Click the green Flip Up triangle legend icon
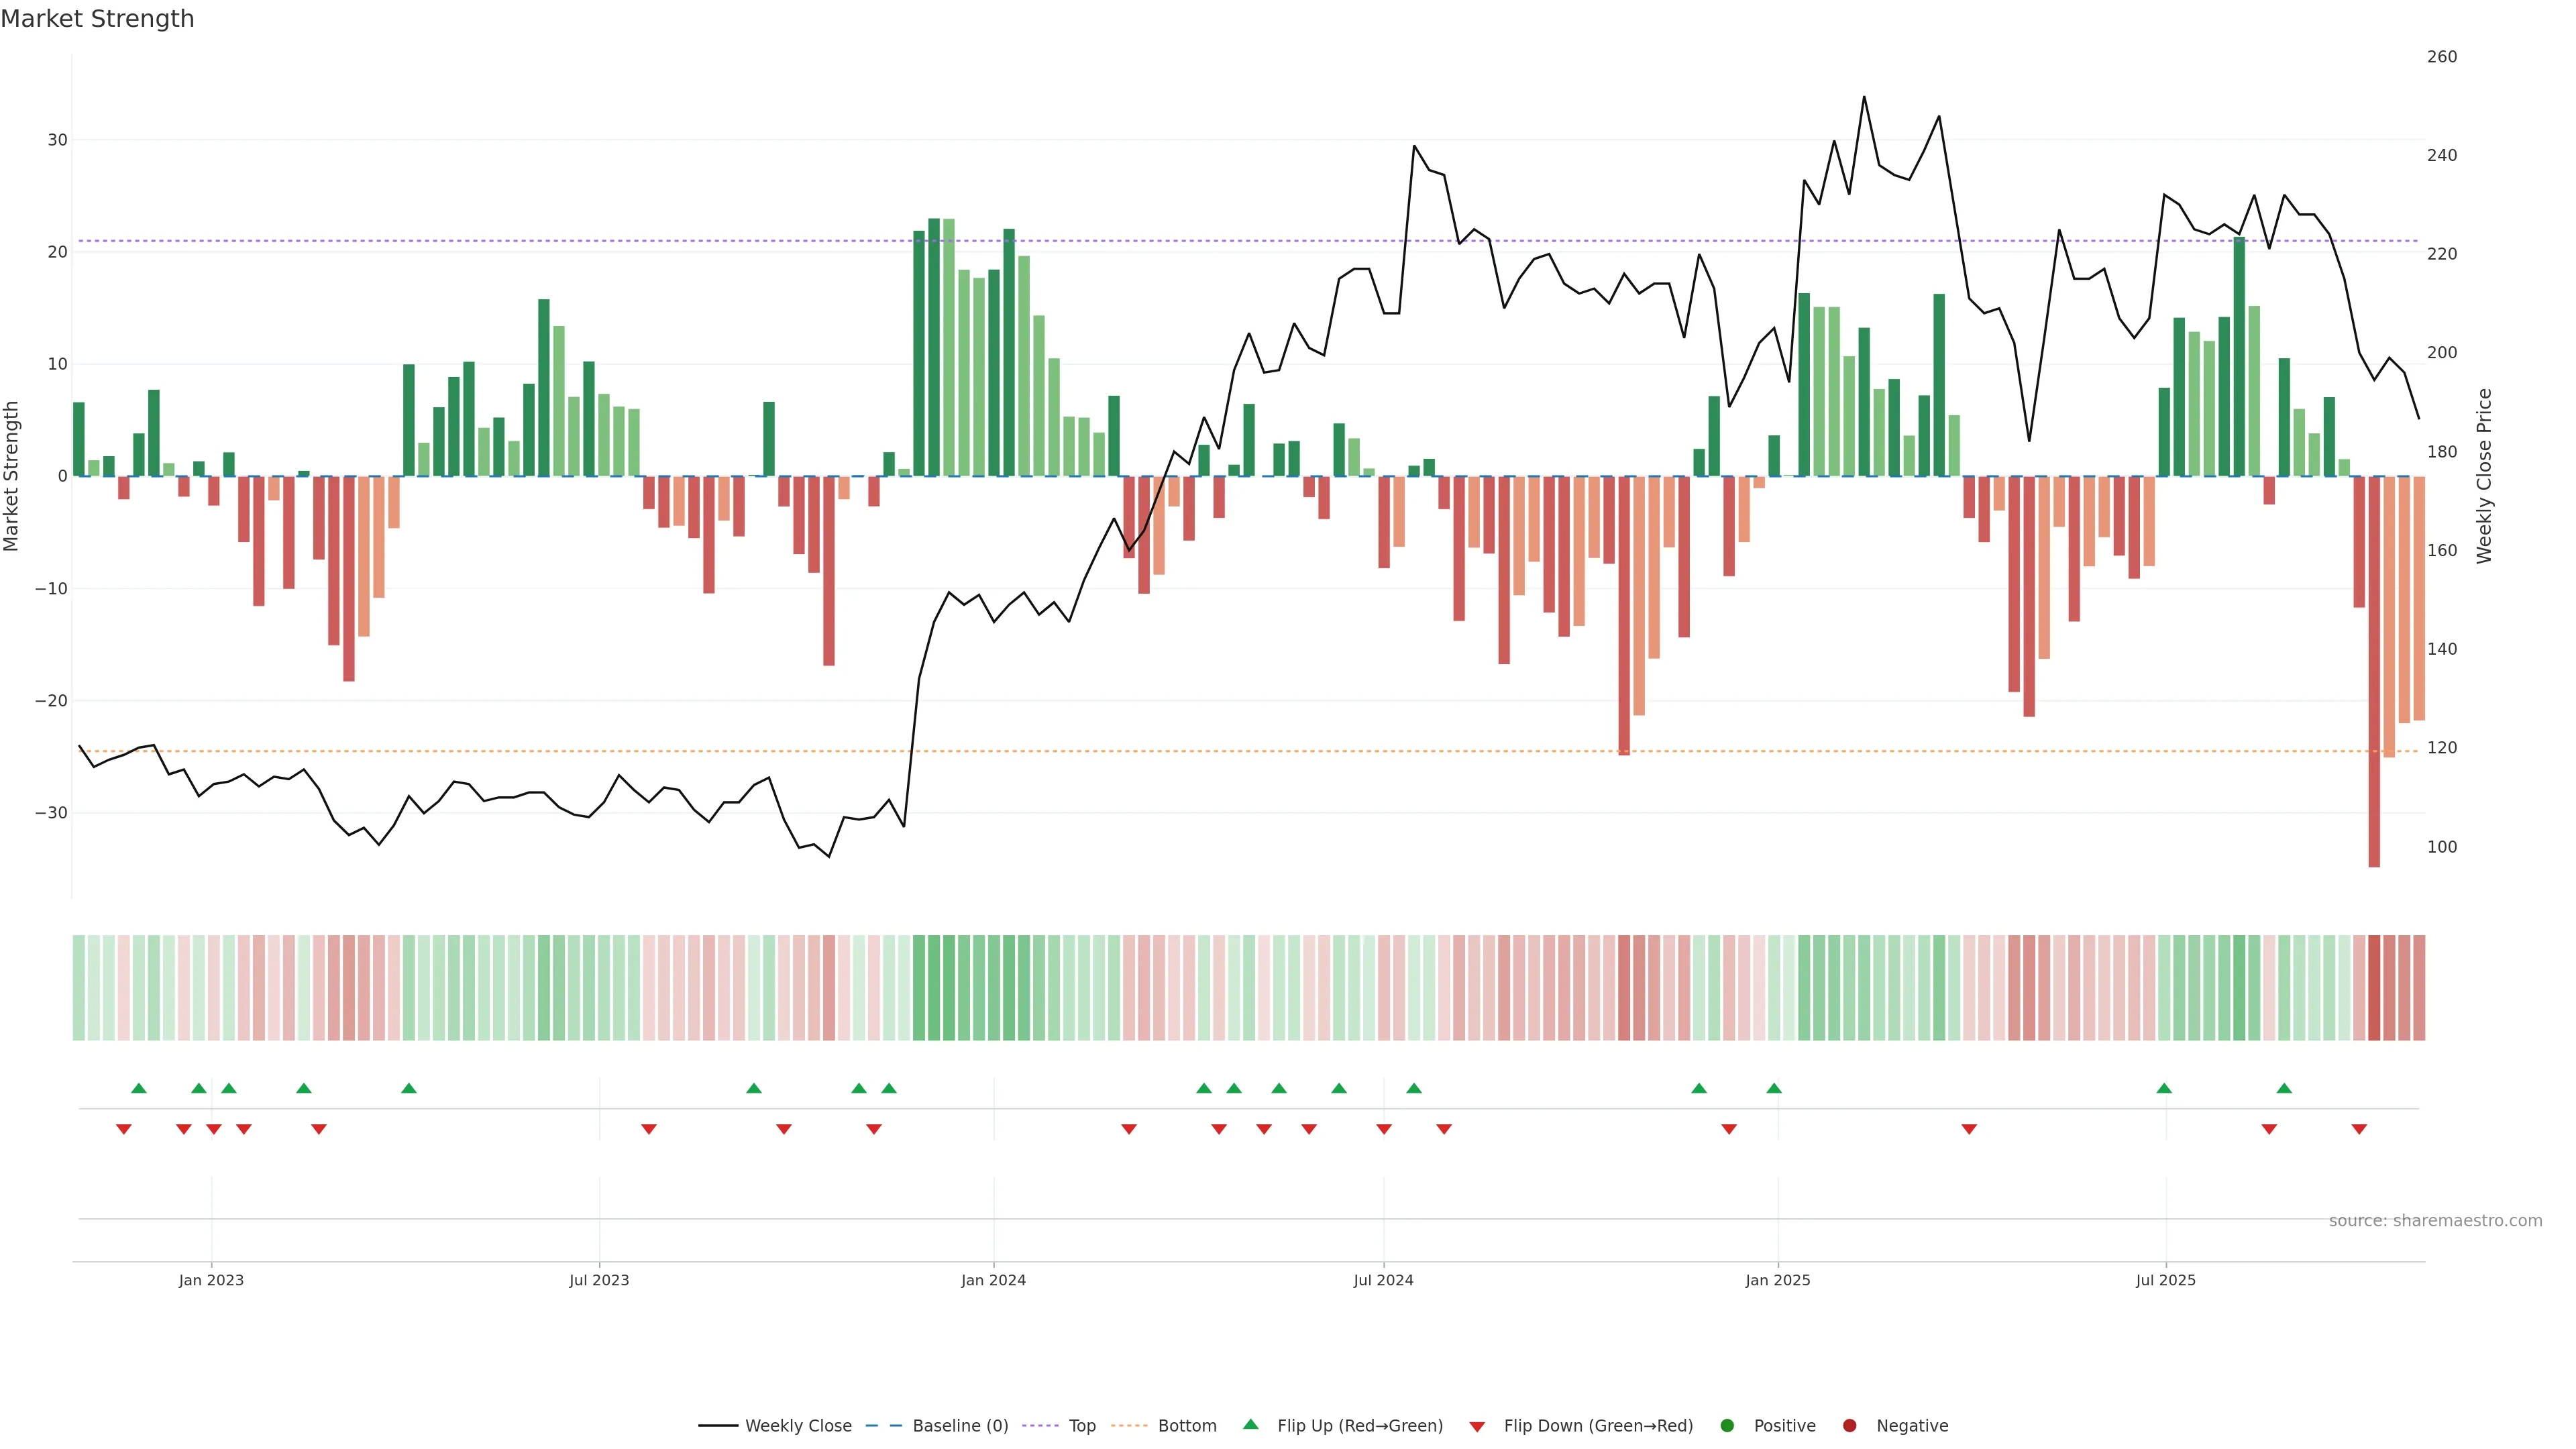2576x1449 pixels. click(1250, 1425)
